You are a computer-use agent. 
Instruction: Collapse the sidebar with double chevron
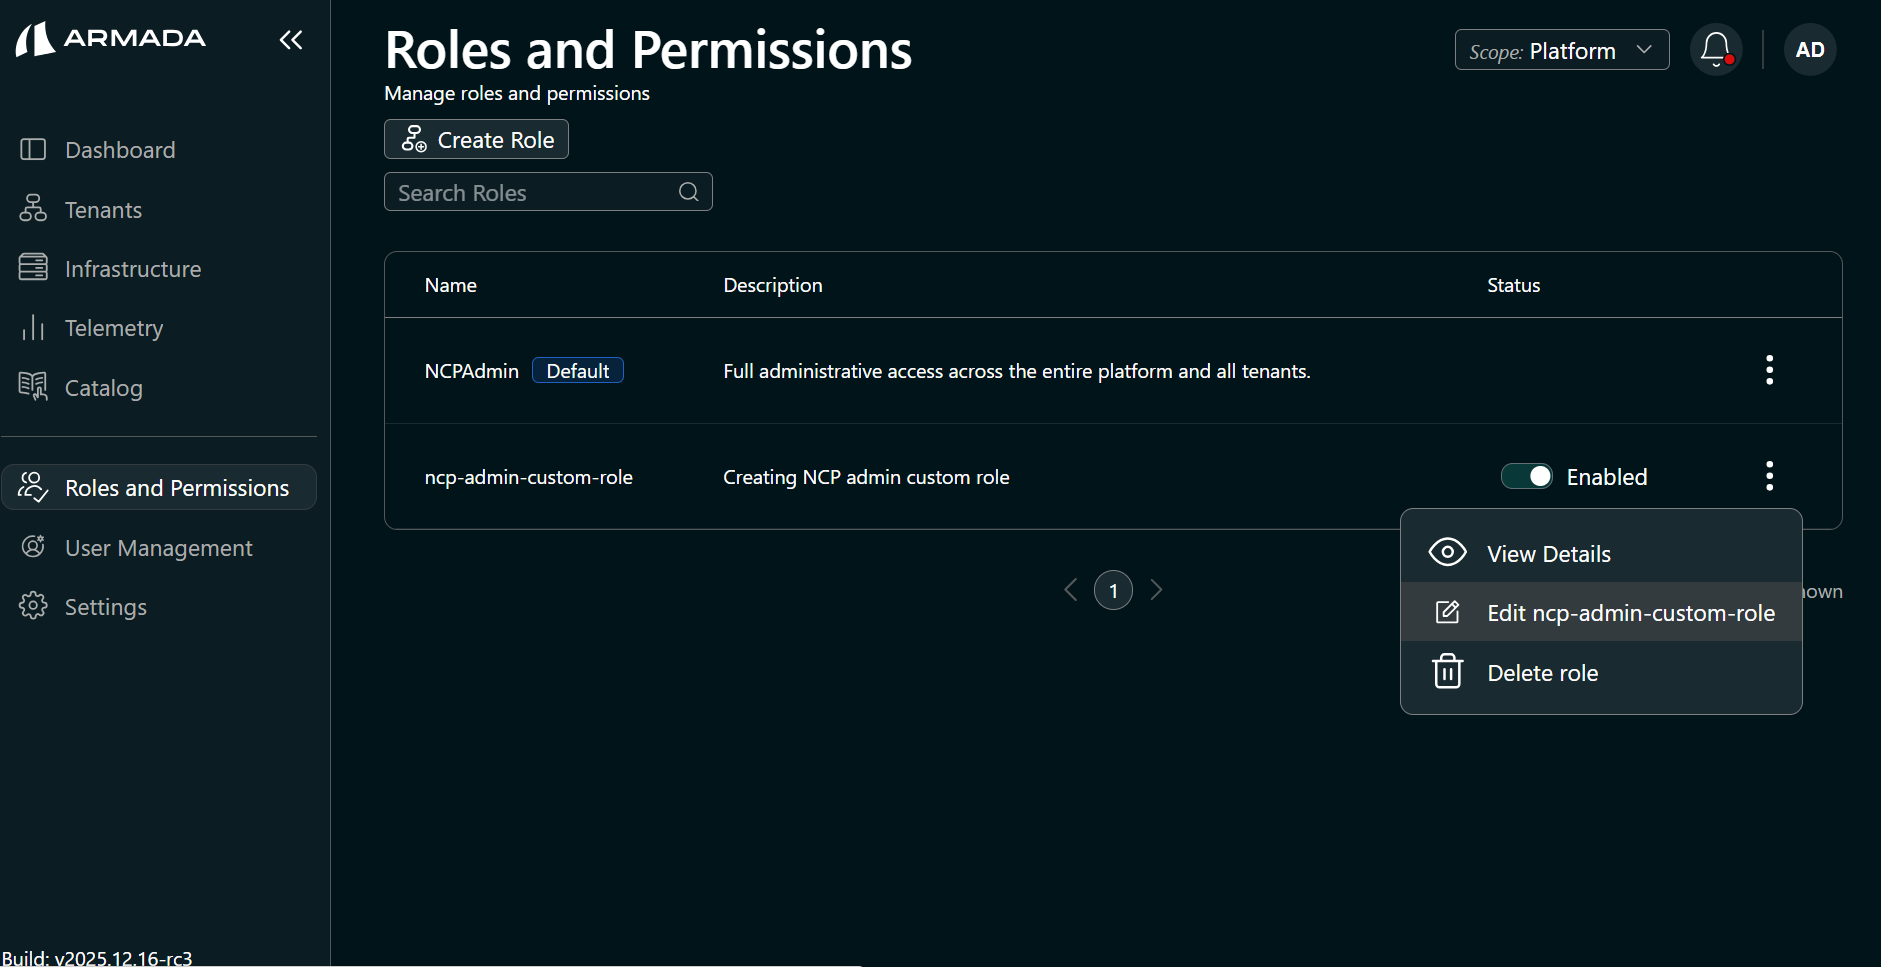click(291, 40)
